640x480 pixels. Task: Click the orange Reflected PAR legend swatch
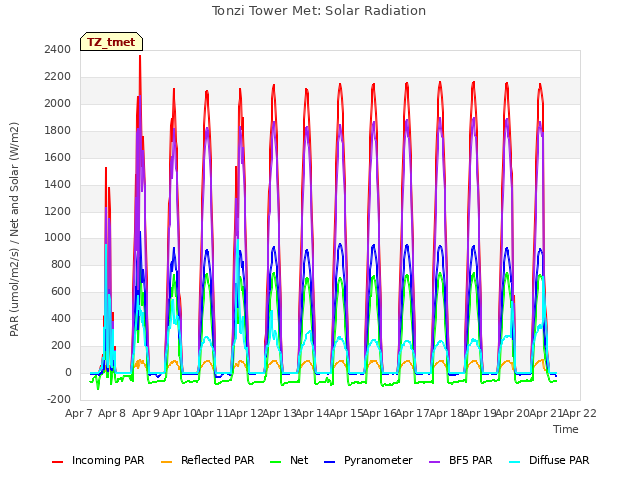pos(167,462)
